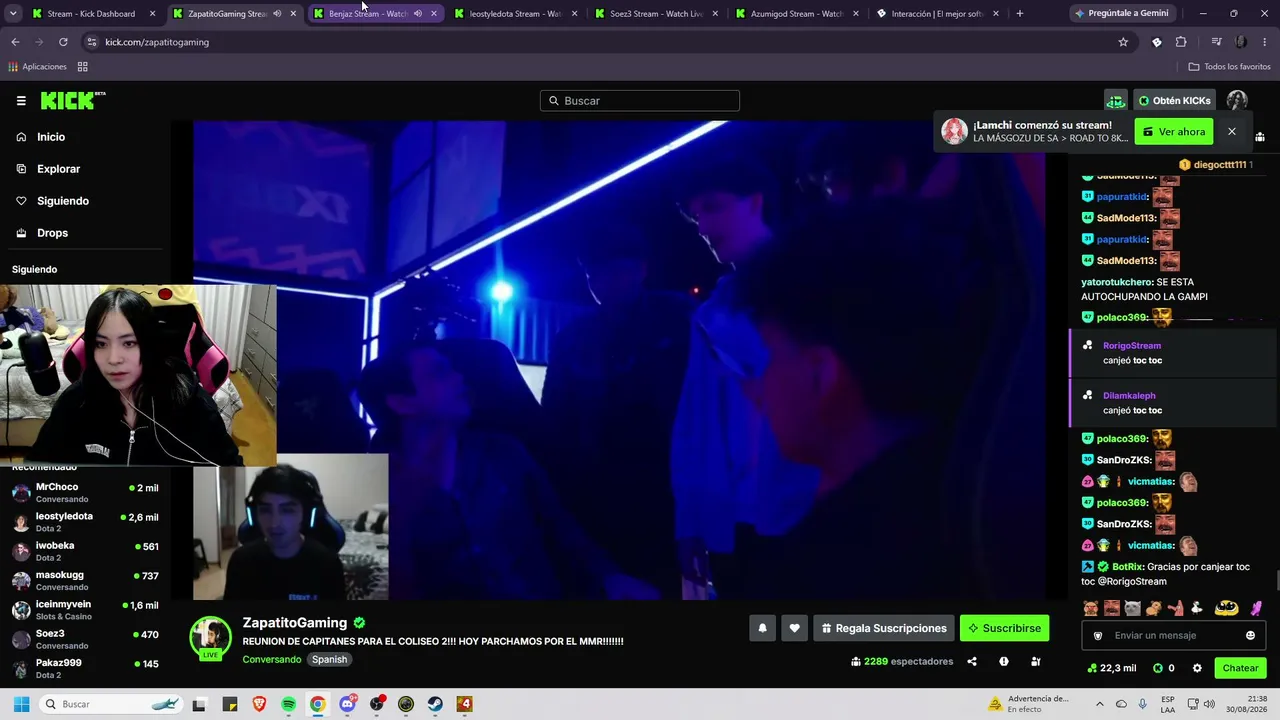Click ZapatitoGaming channel avatar

[211, 637]
